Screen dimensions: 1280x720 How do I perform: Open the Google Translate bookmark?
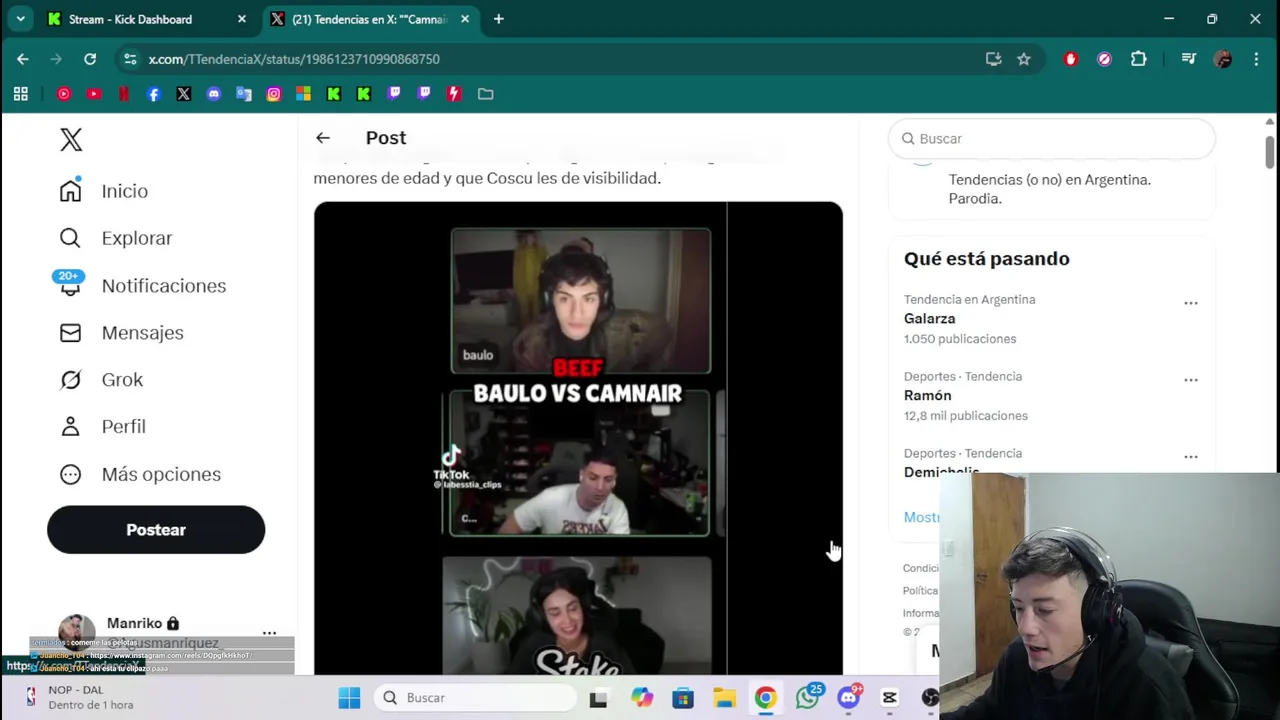(x=244, y=94)
